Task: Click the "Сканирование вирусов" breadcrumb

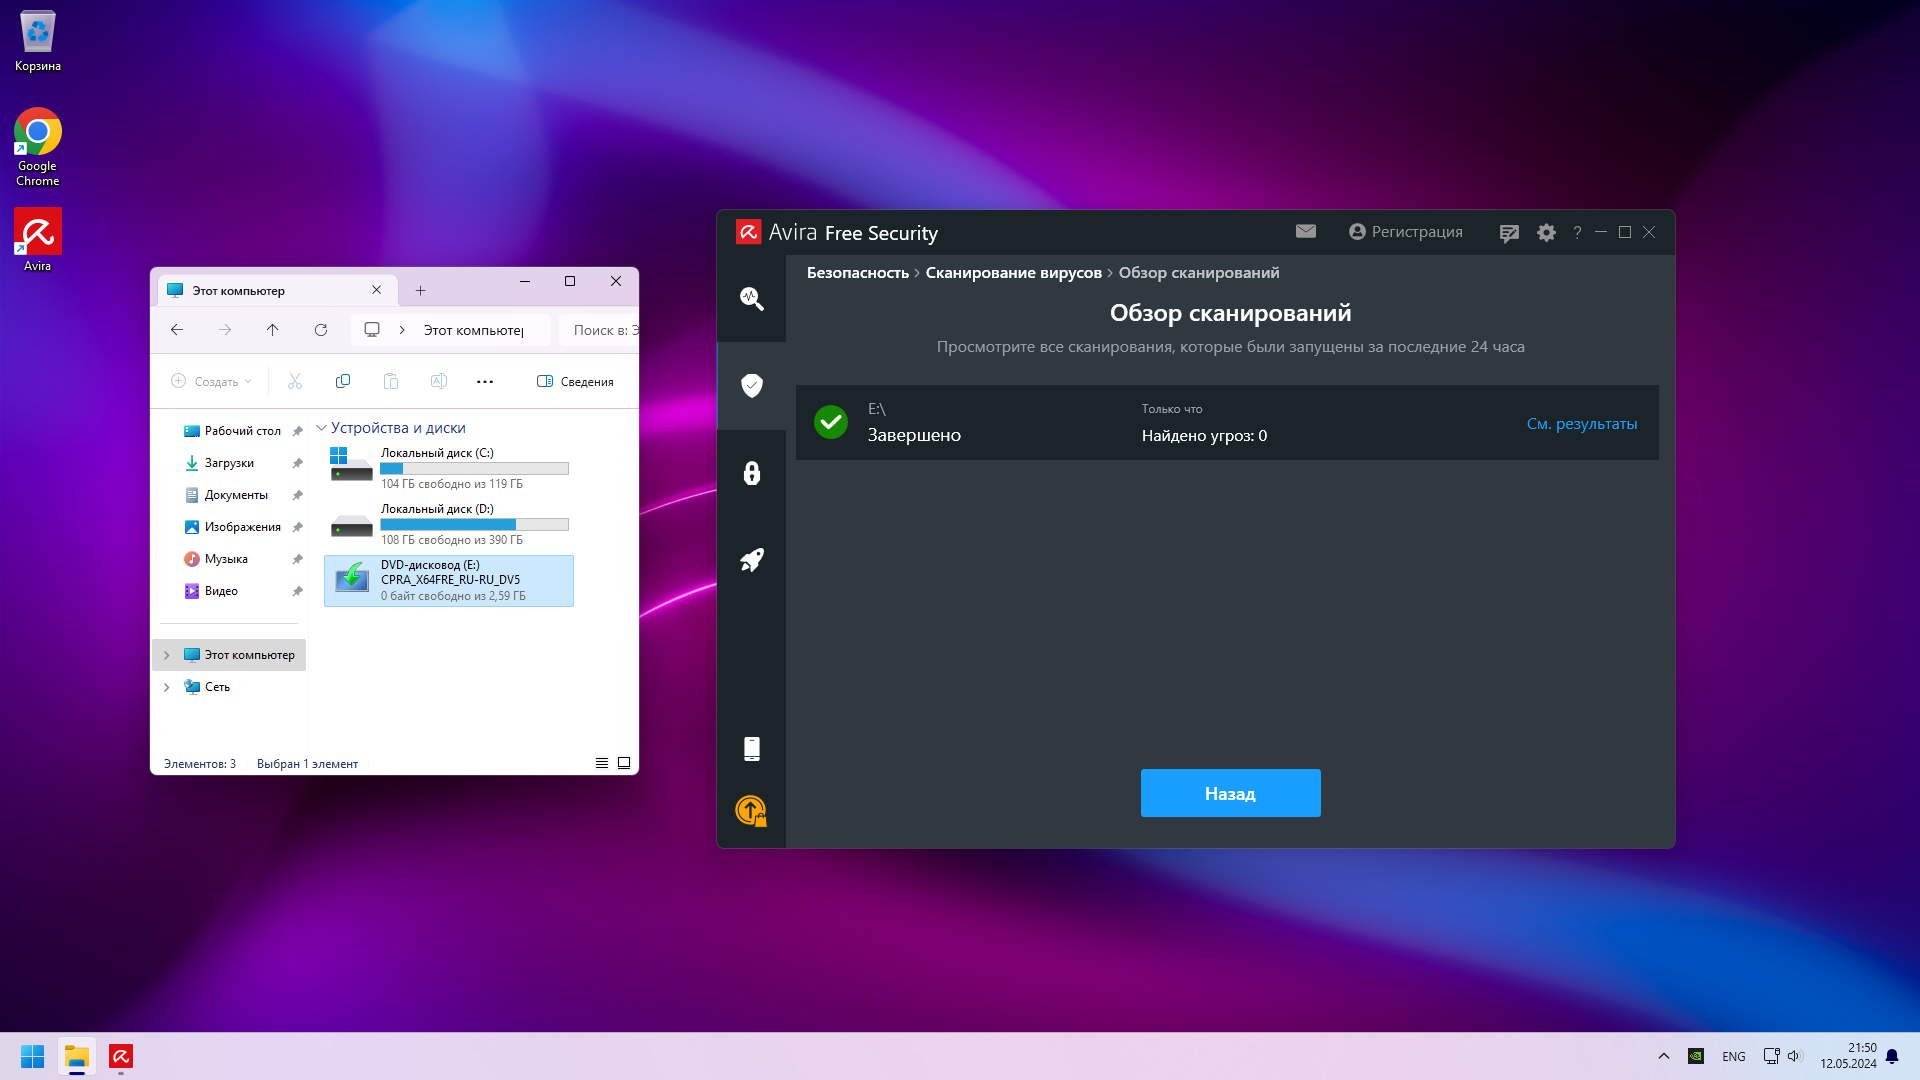Action: (x=1013, y=273)
